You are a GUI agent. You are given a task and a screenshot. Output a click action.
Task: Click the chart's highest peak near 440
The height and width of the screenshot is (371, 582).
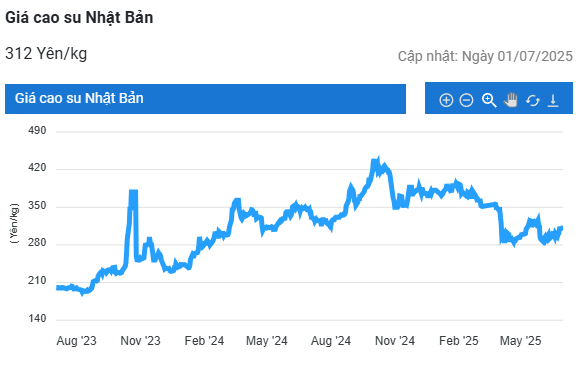[x=376, y=161]
